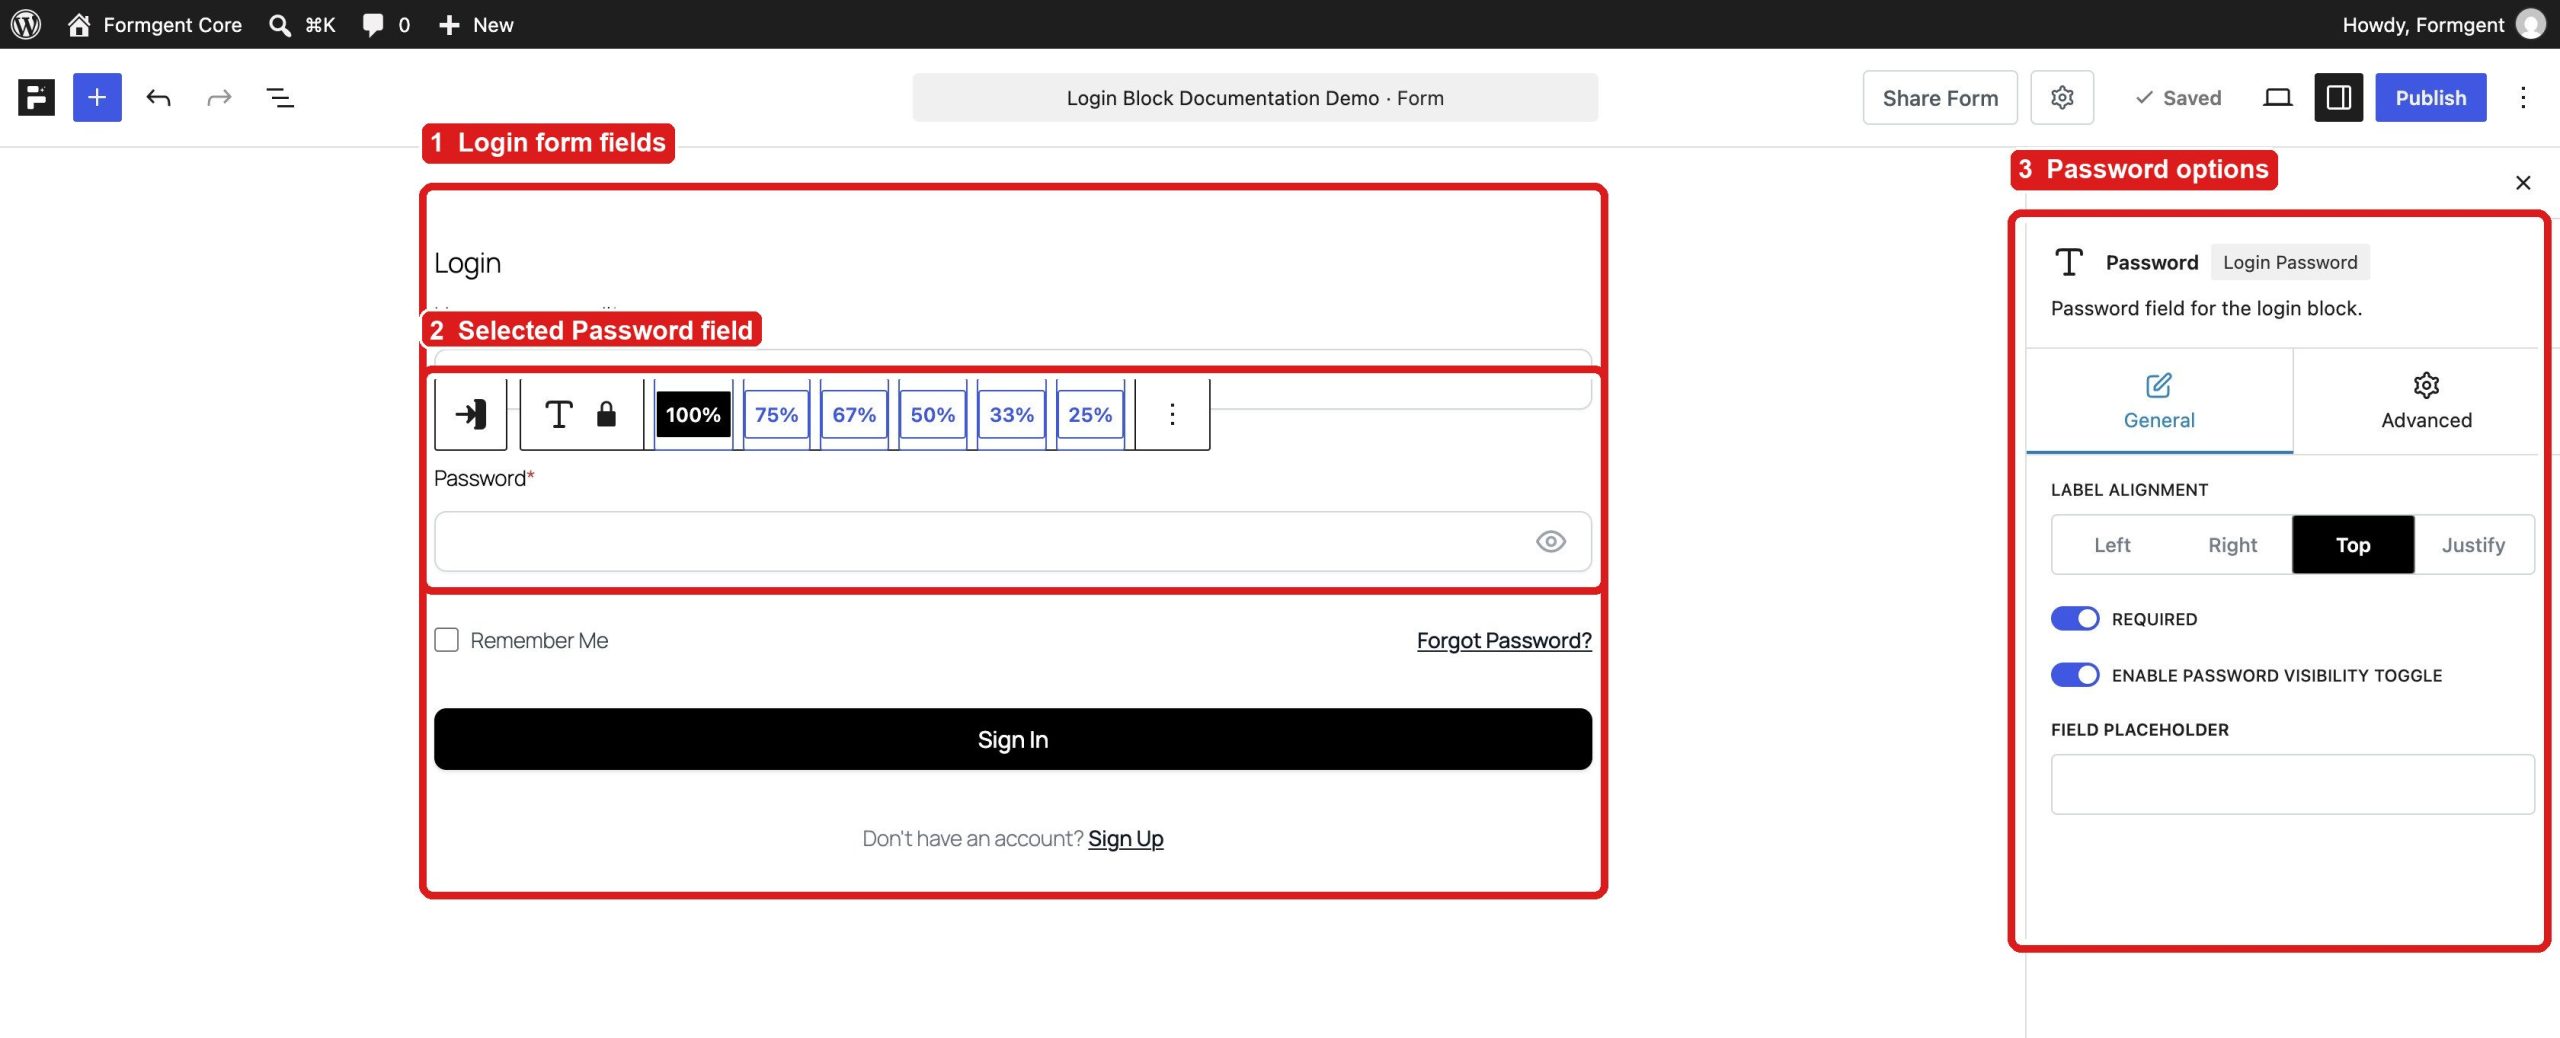Click the Share Form button
Viewport: 2560px width, 1038px height.
(x=1940, y=97)
